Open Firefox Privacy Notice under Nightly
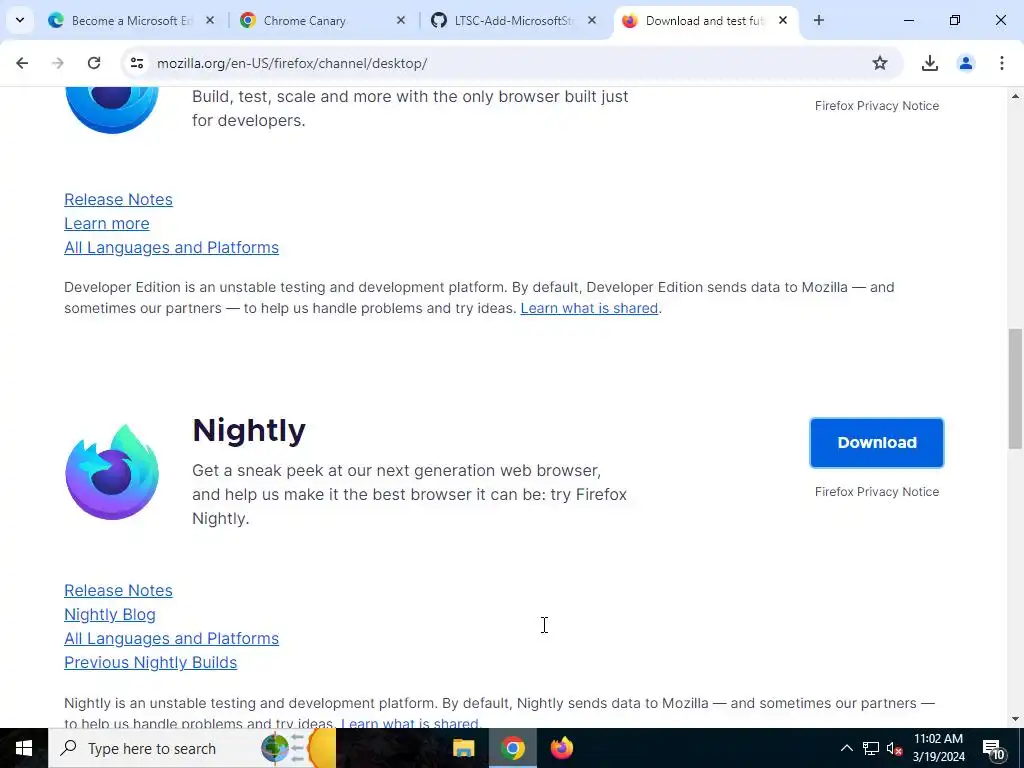 (x=876, y=492)
